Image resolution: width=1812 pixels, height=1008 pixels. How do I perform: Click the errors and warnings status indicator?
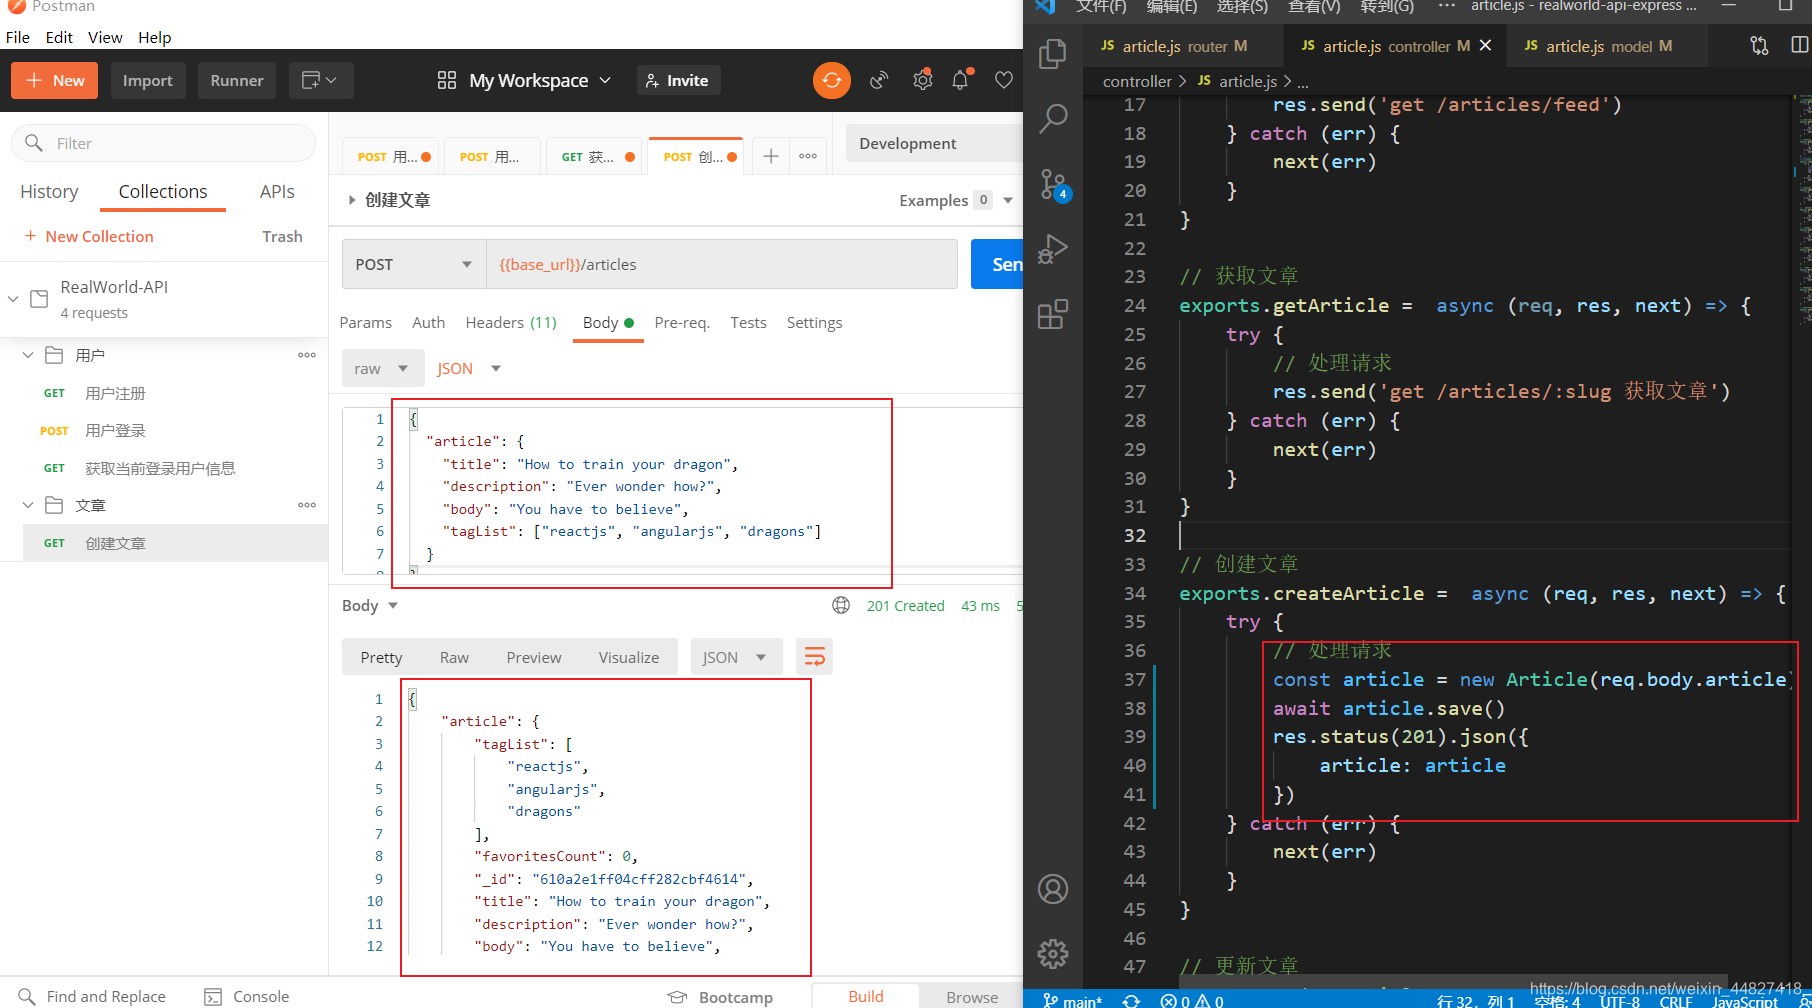pos(1192,1000)
